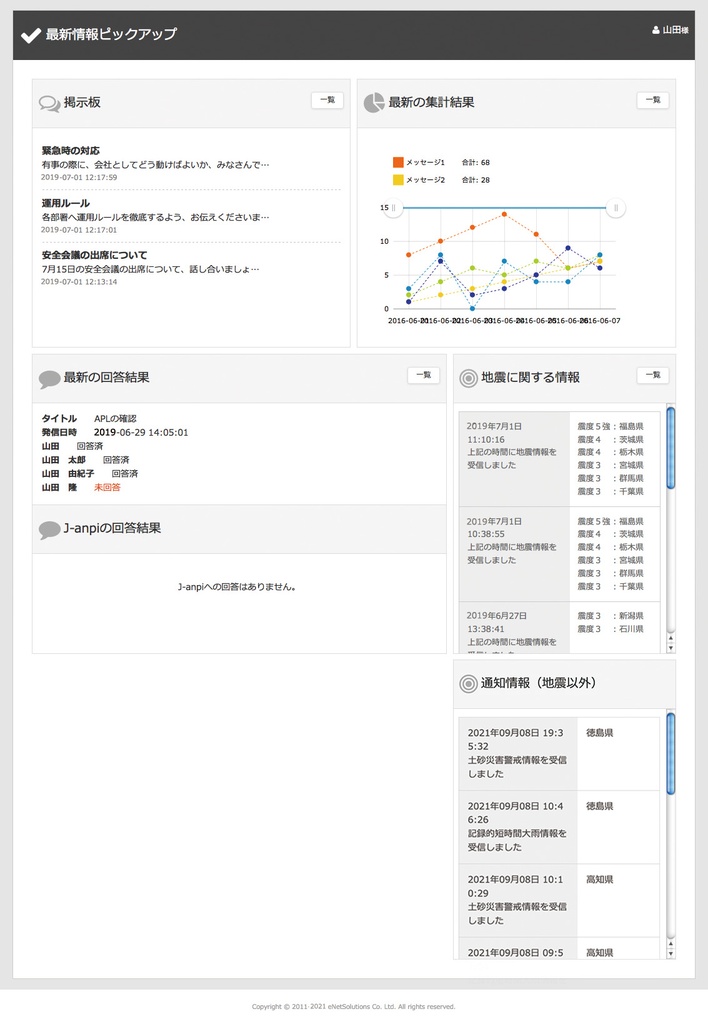The width and height of the screenshot is (708, 1024).
Task: Click the speech bubble icon beside 最新の回答結果
Action: 50,379
